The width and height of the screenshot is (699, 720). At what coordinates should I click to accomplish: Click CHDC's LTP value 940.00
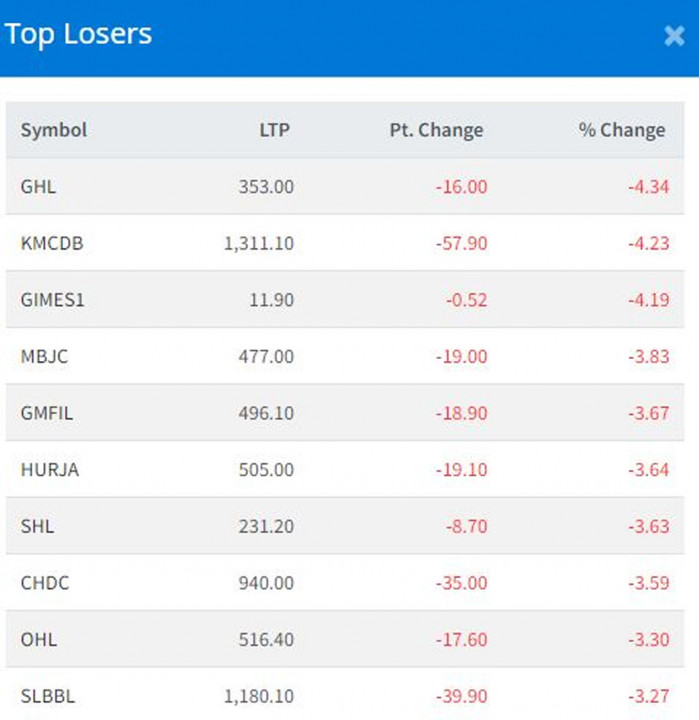click(266, 583)
